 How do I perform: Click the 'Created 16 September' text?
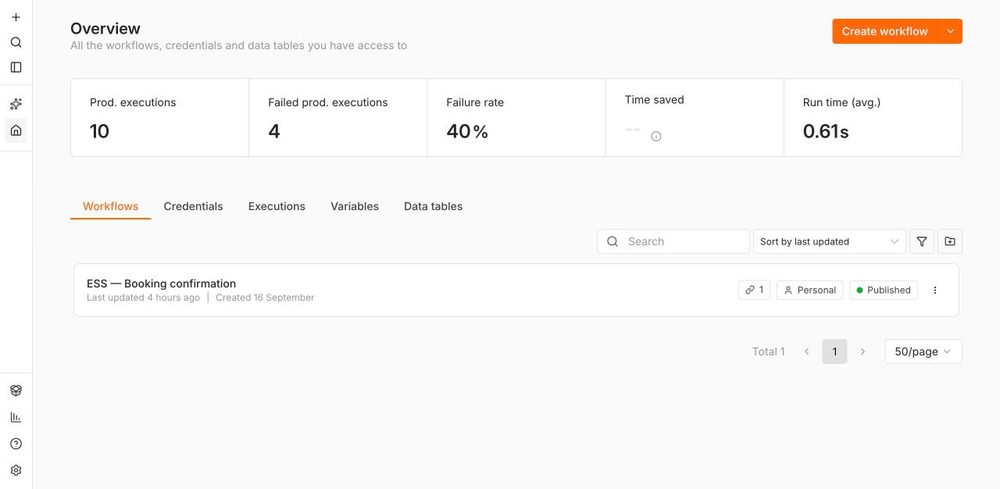(x=265, y=298)
